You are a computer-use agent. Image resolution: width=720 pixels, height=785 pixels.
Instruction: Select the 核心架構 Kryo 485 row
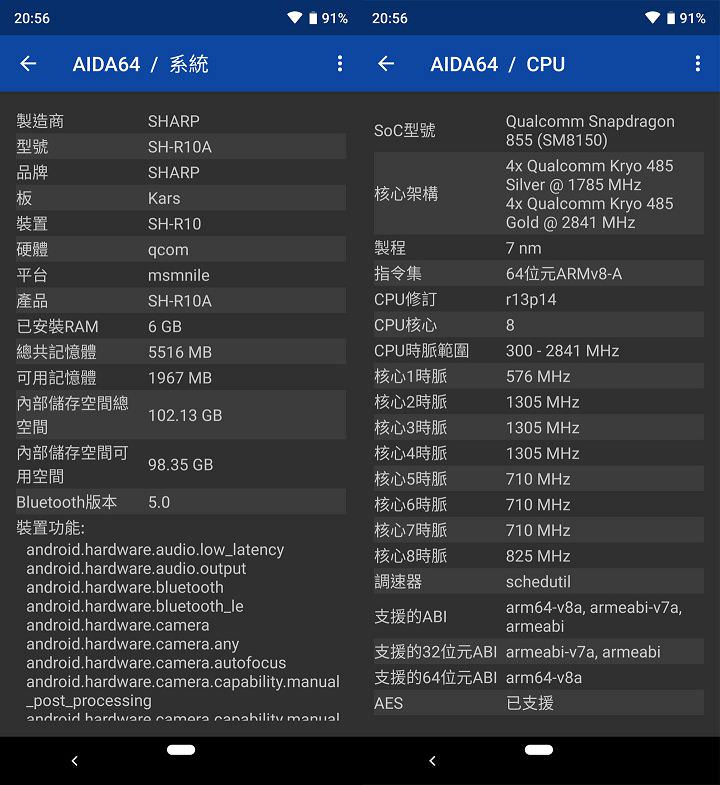[x=539, y=193]
